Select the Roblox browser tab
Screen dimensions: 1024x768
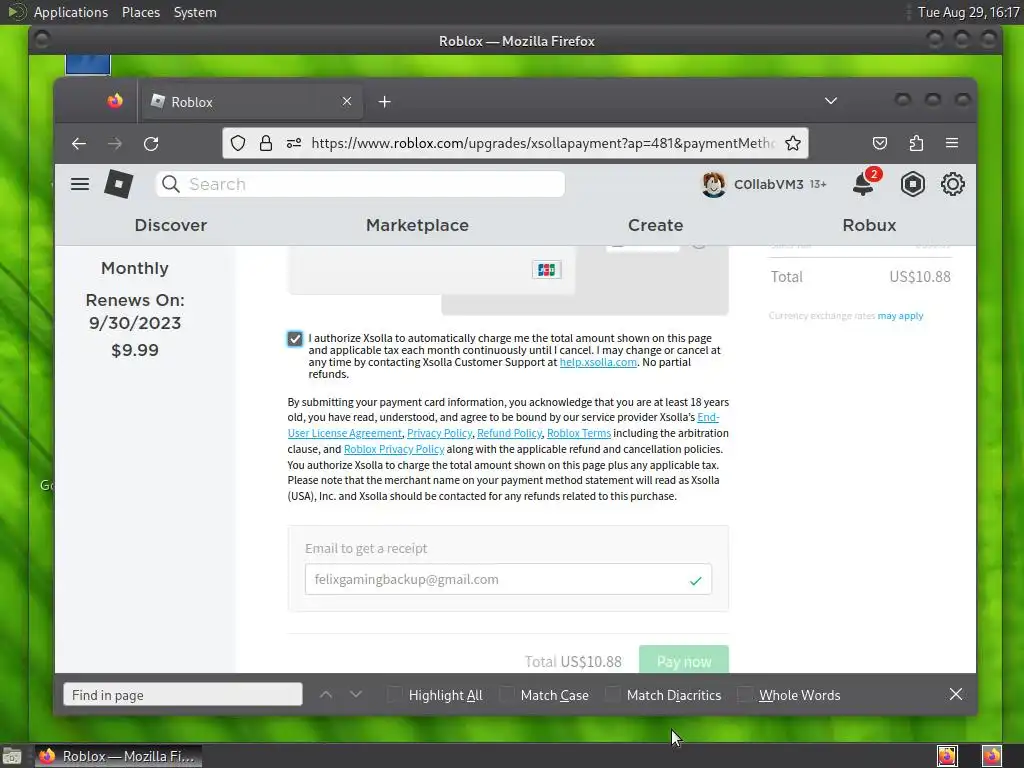click(x=251, y=102)
